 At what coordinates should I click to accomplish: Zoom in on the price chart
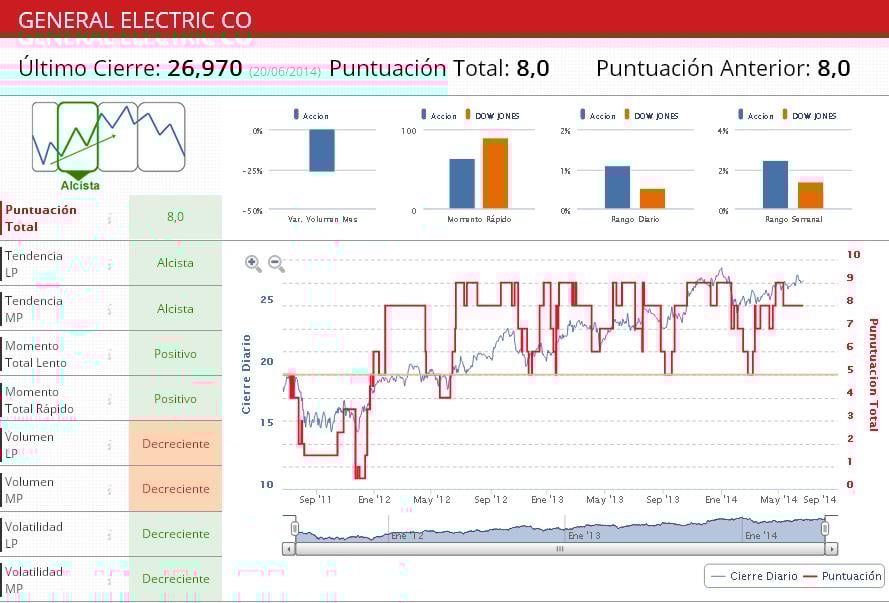point(253,264)
